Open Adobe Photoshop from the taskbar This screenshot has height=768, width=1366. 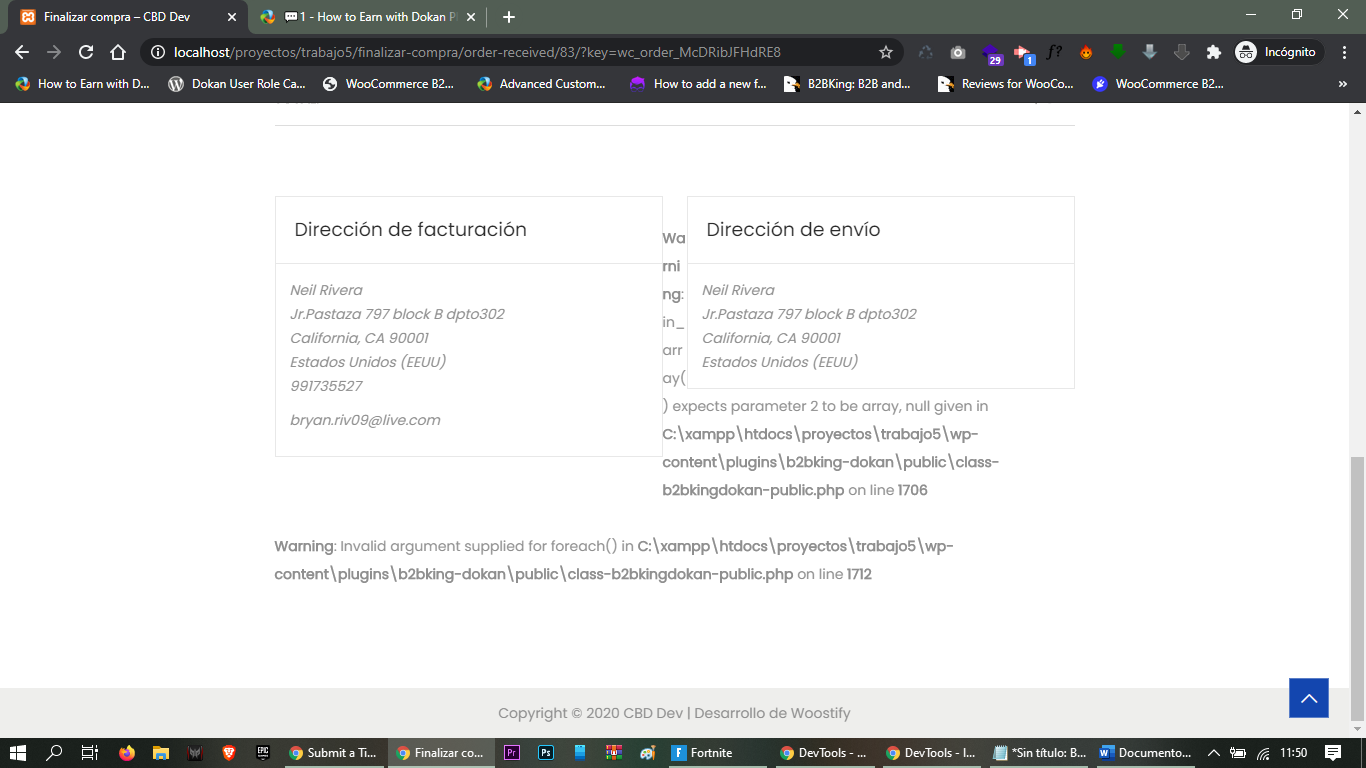pos(546,753)
